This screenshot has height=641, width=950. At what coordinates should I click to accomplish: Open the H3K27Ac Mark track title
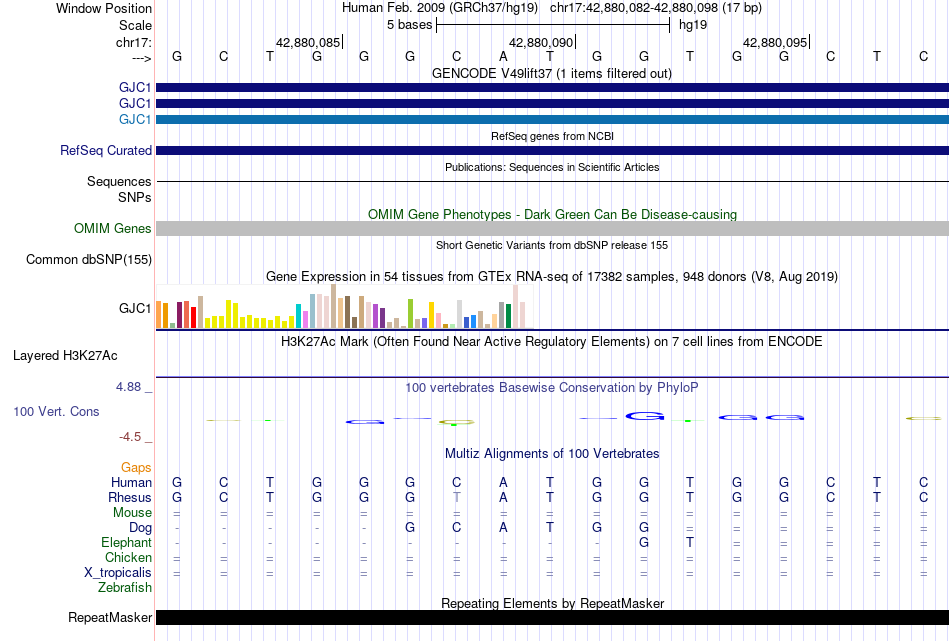tap(551, 342)
